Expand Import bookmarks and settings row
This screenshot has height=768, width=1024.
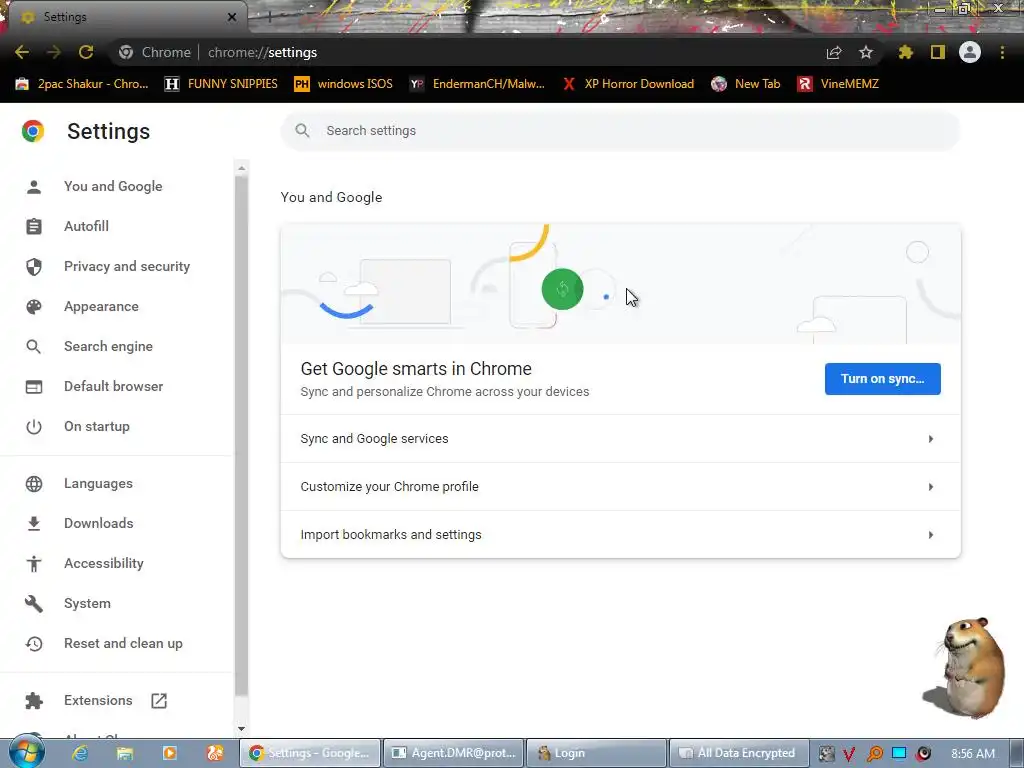[x=620, y=534]
